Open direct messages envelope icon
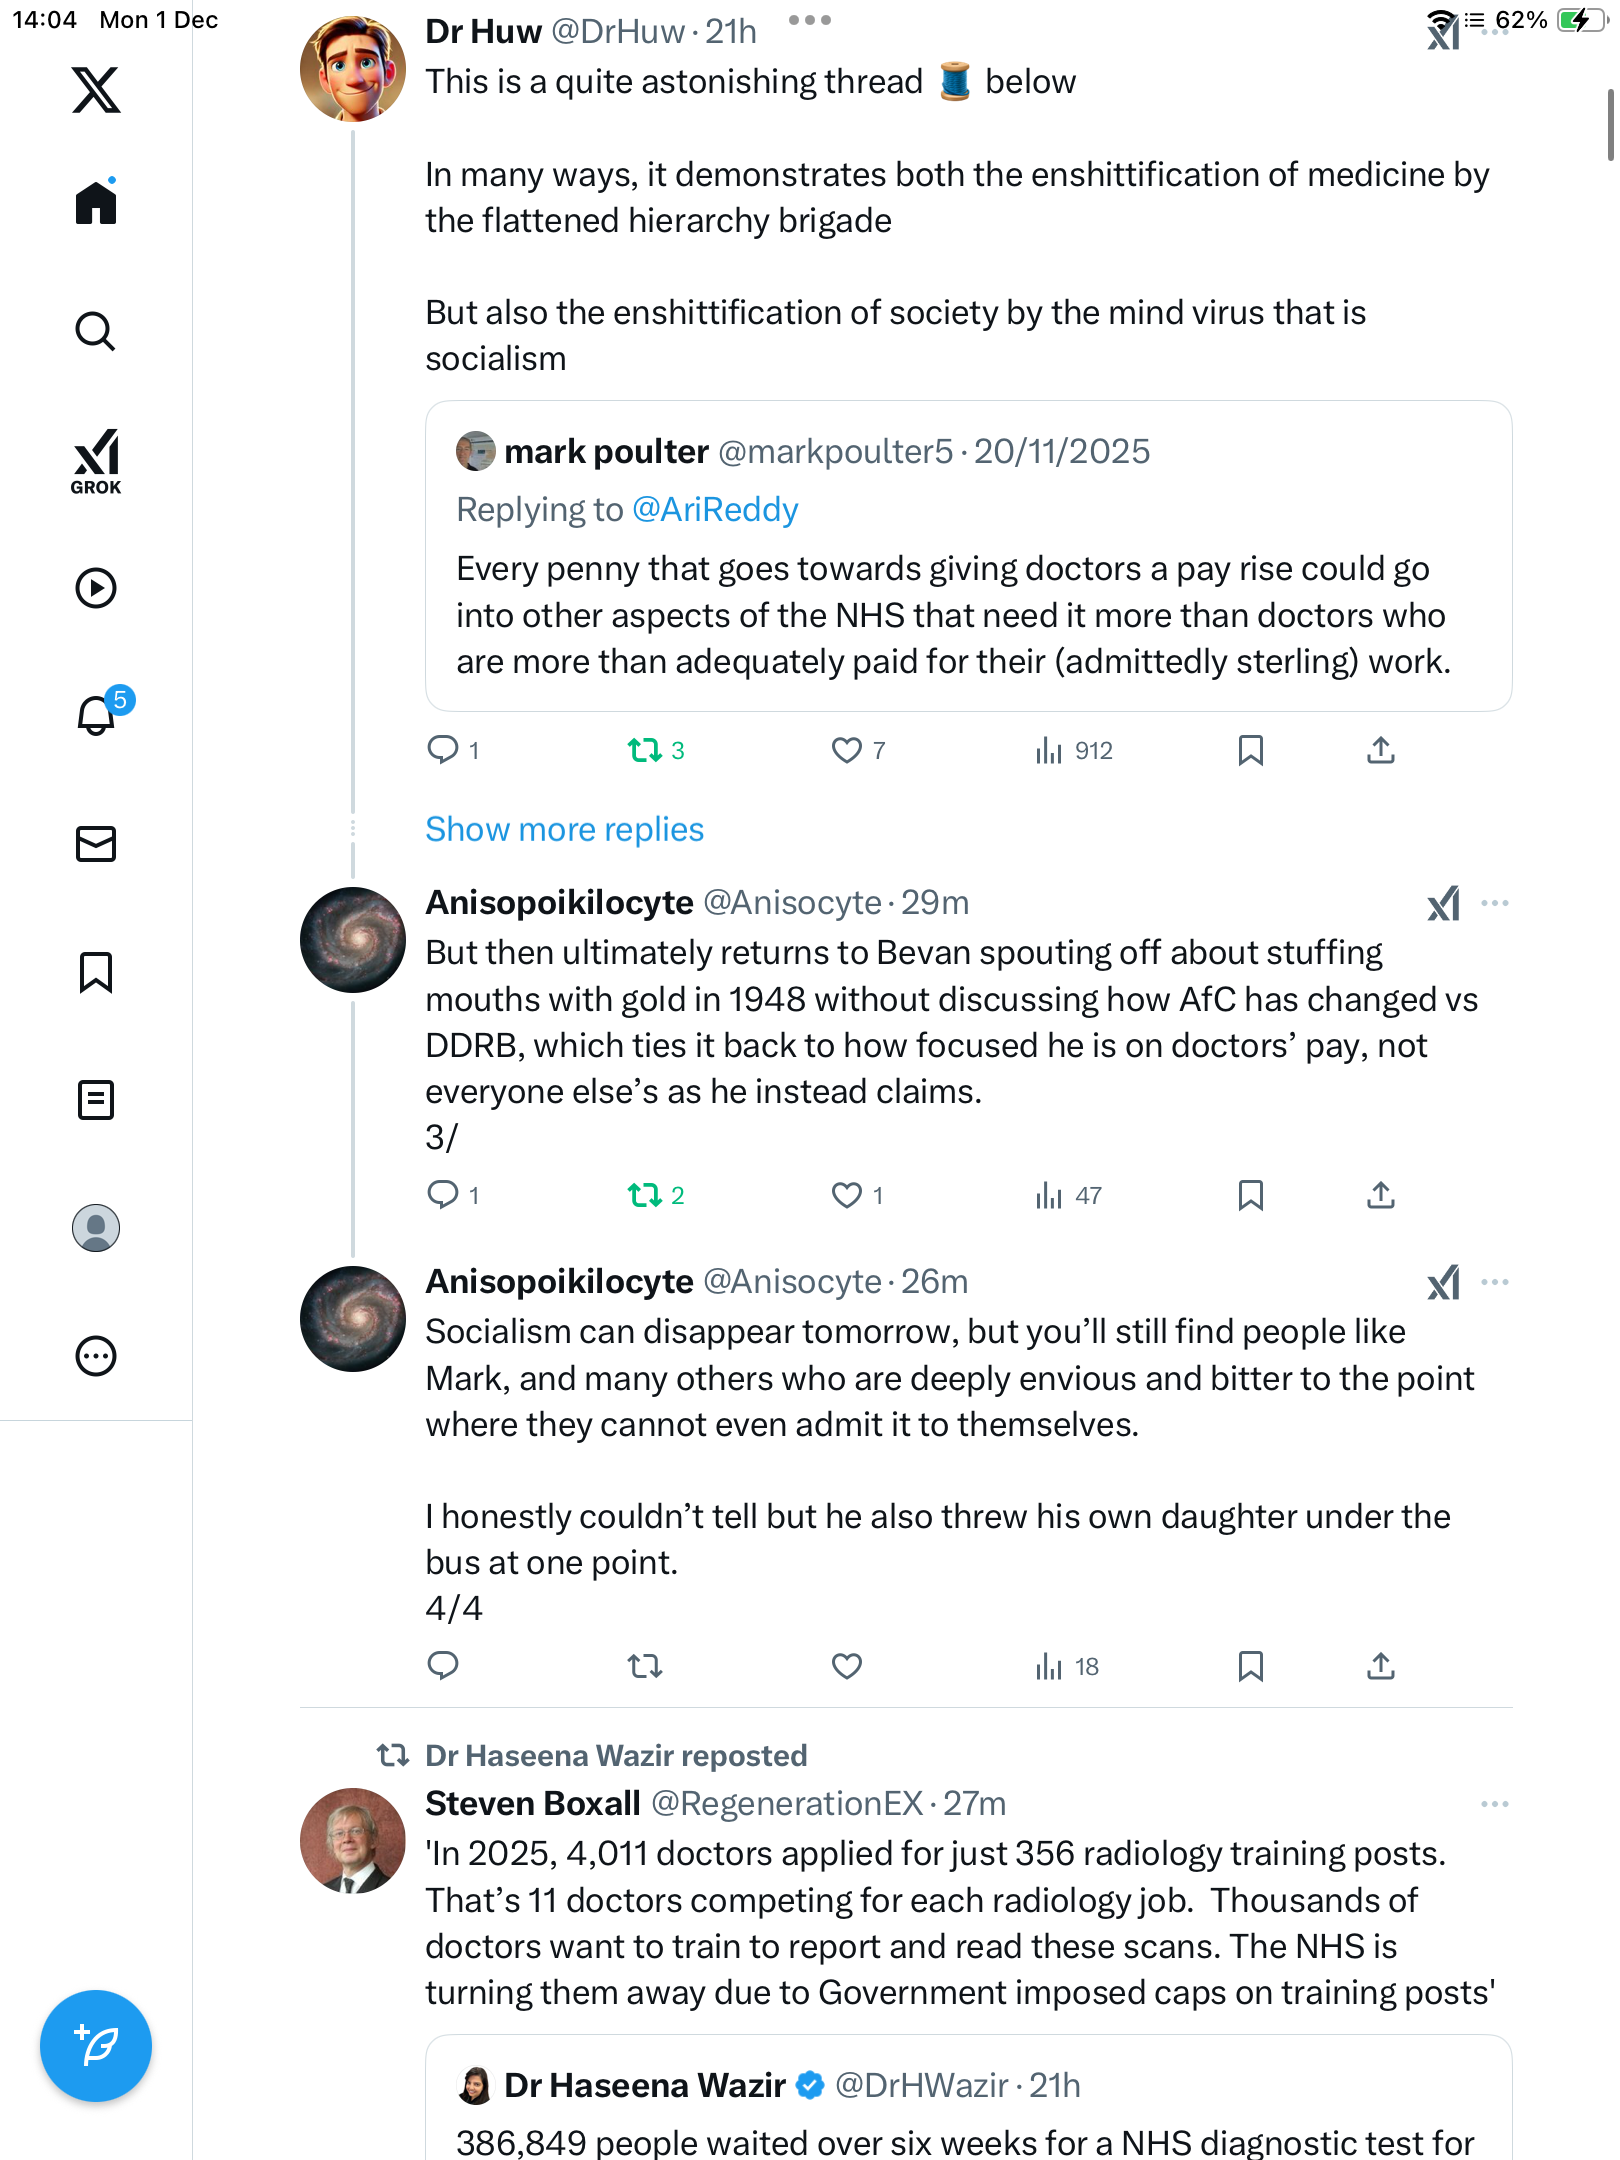 96,844
